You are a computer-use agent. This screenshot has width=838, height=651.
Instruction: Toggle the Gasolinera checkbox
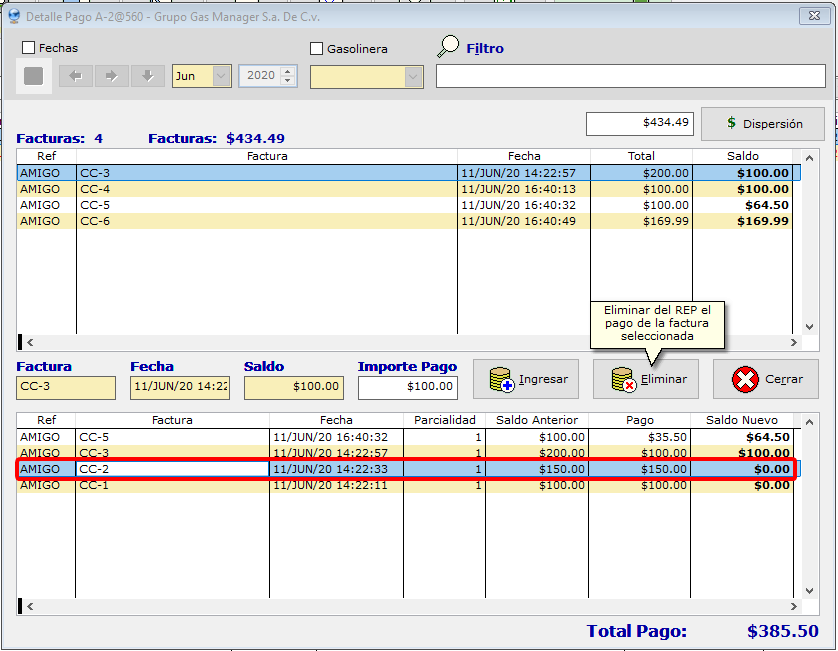click(317, 49)
